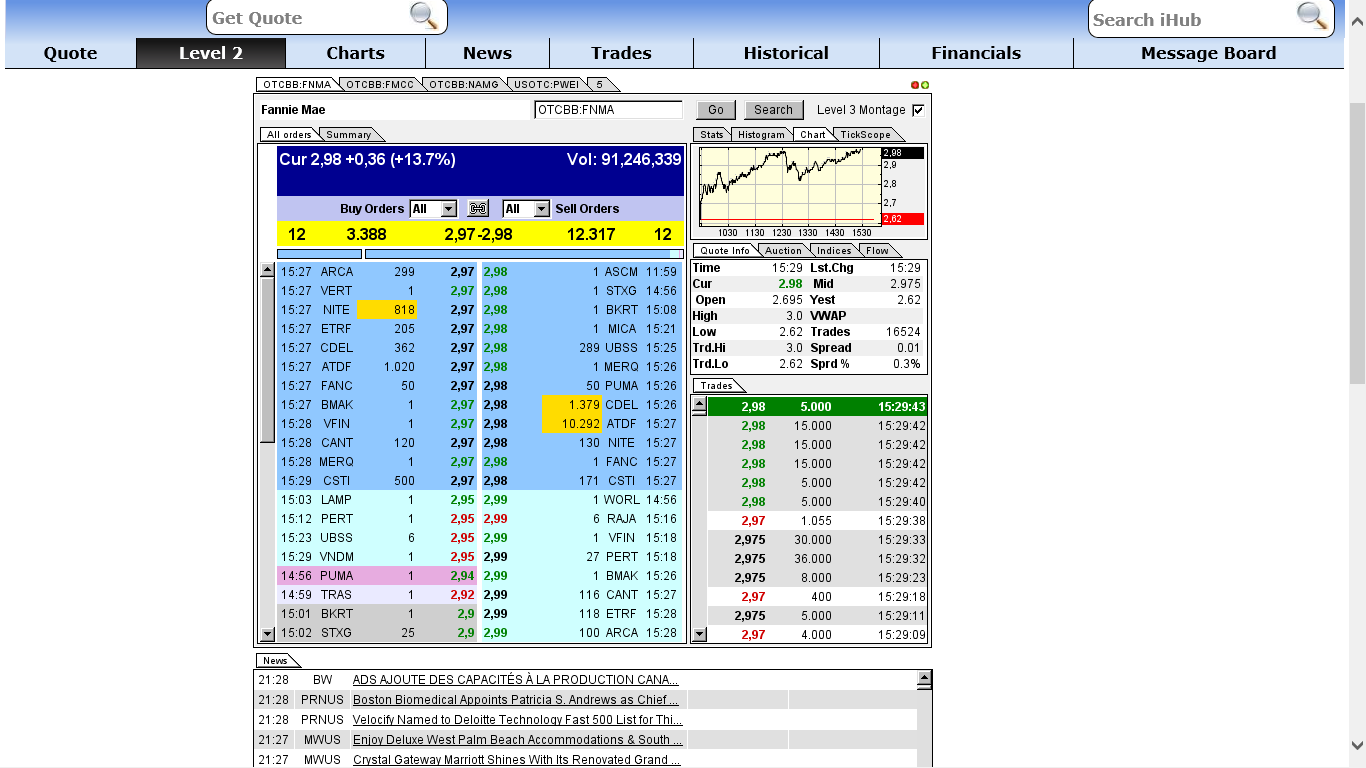Viewport: 1366px width, 768px height.
Task: Select the Summary tab
Action: tap(349, 135)
